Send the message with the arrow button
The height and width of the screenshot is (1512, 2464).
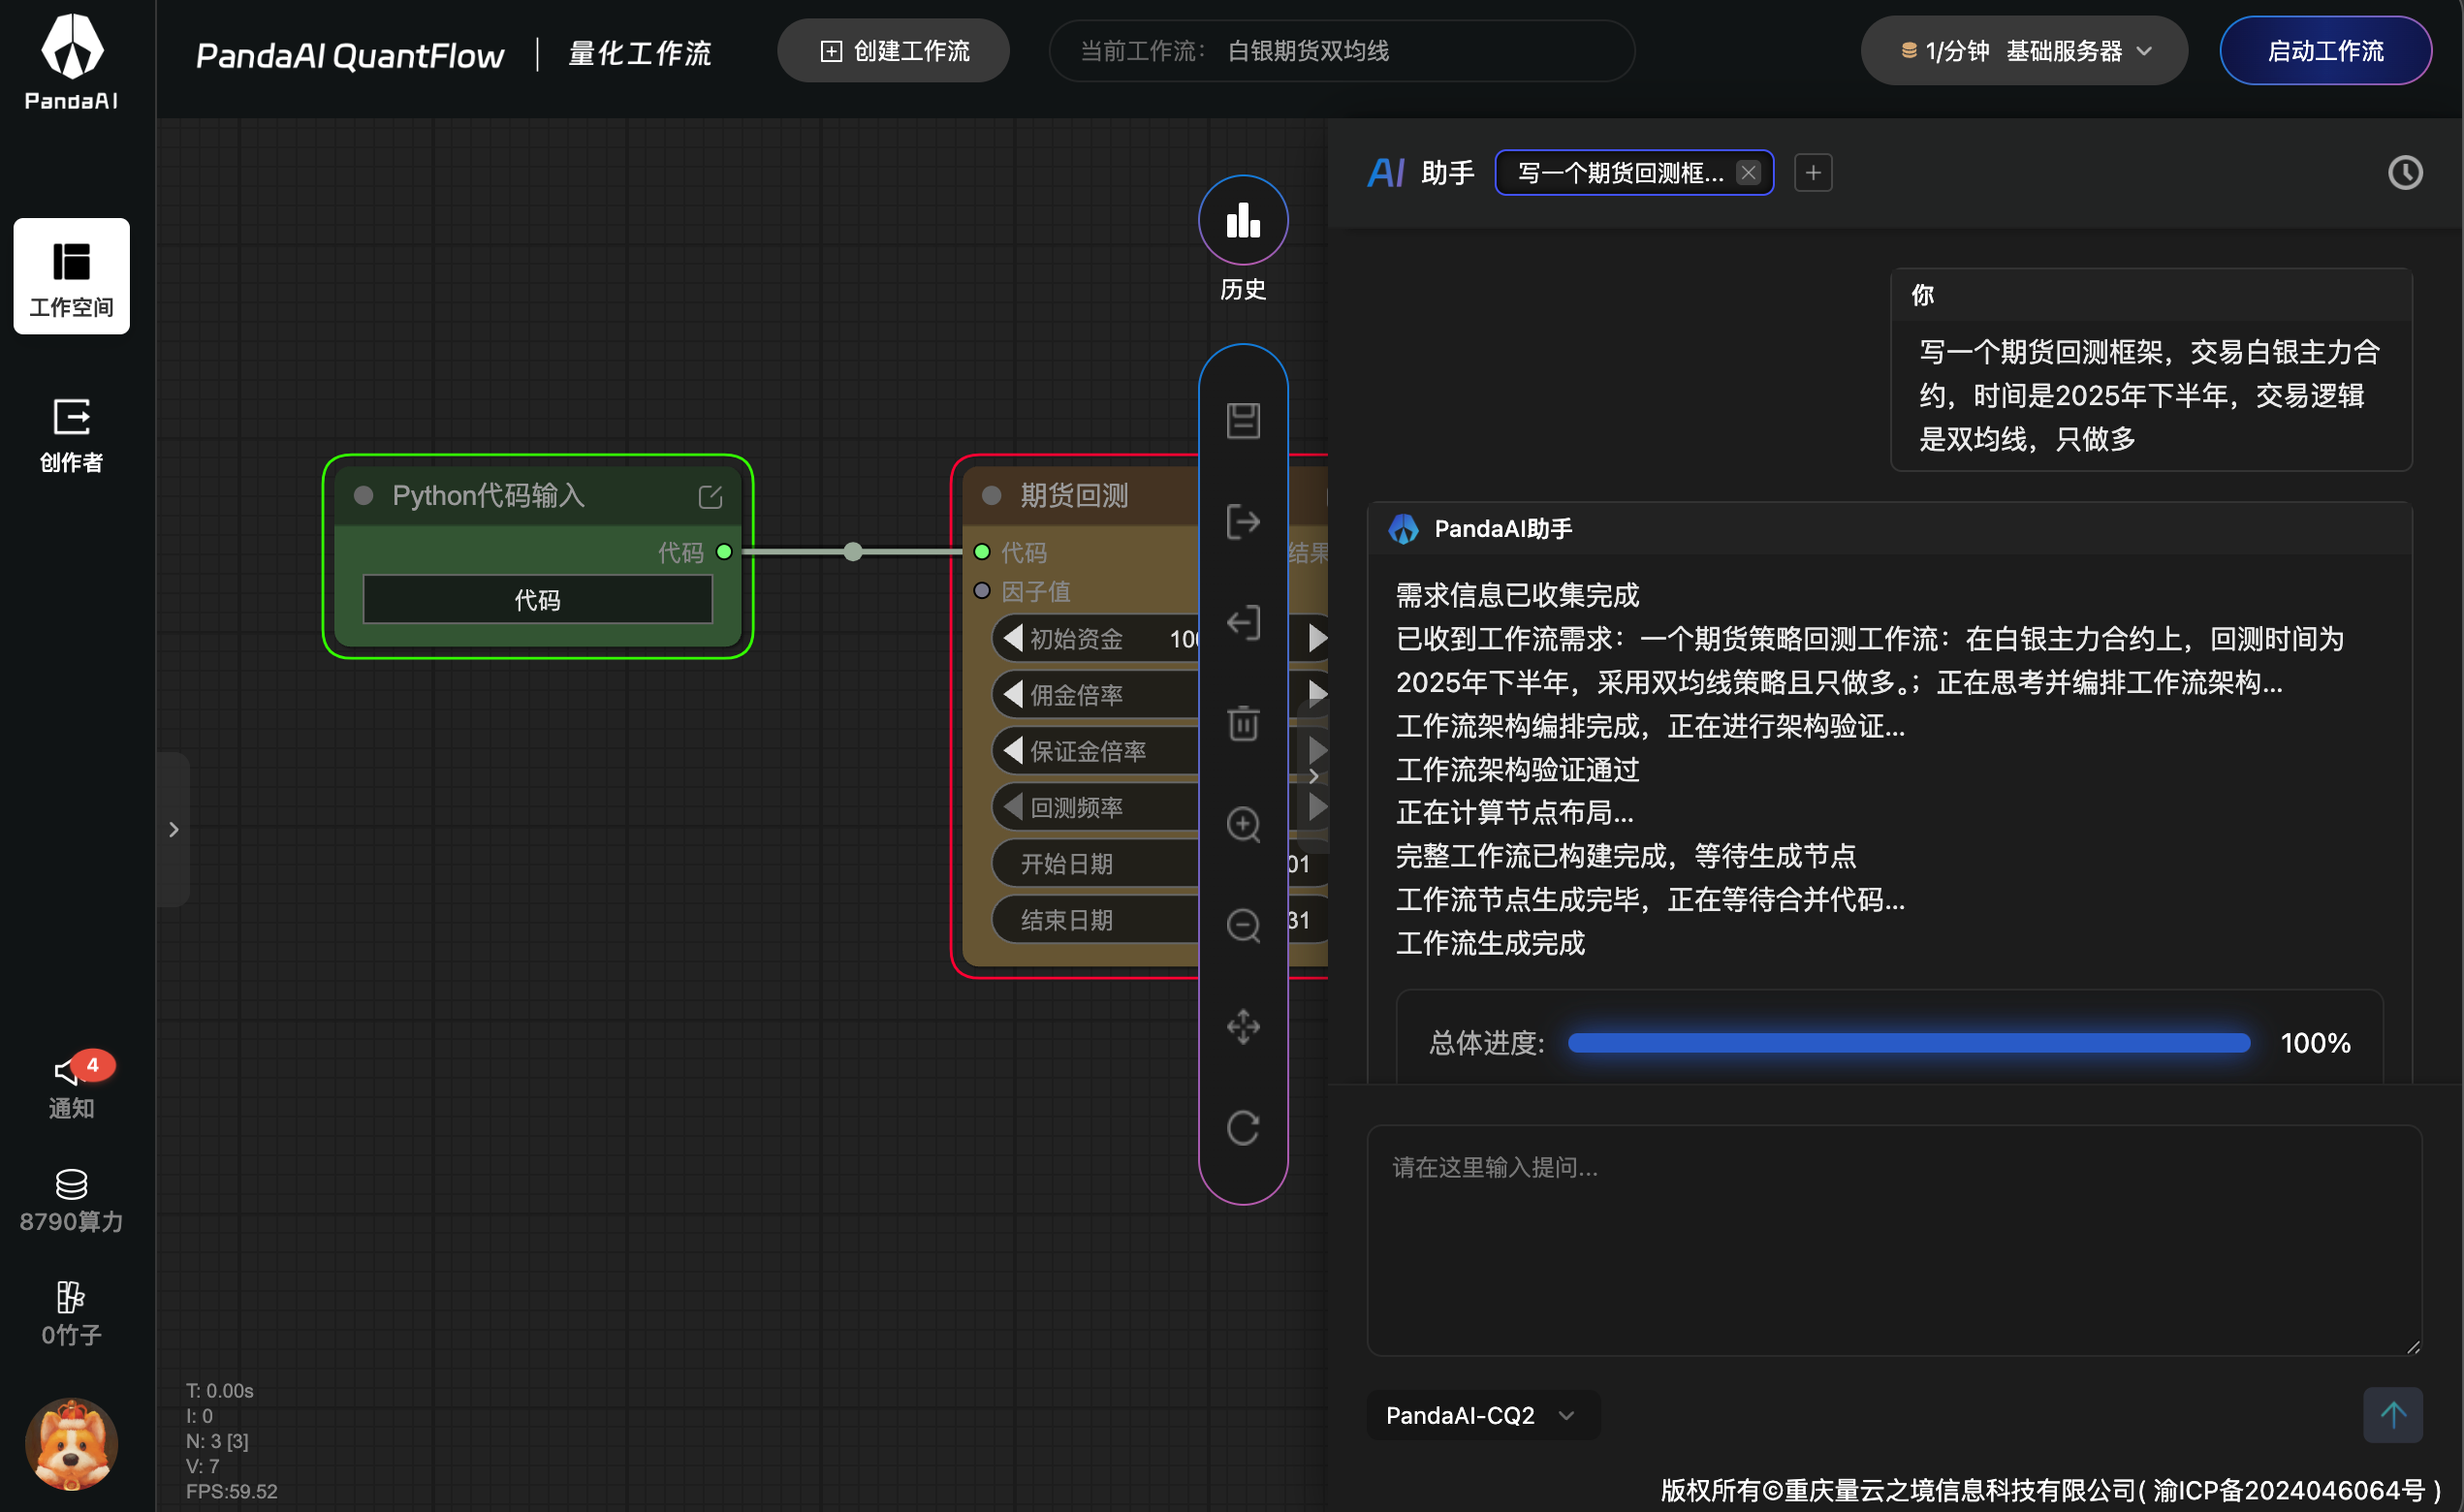coord(2392,1415)
